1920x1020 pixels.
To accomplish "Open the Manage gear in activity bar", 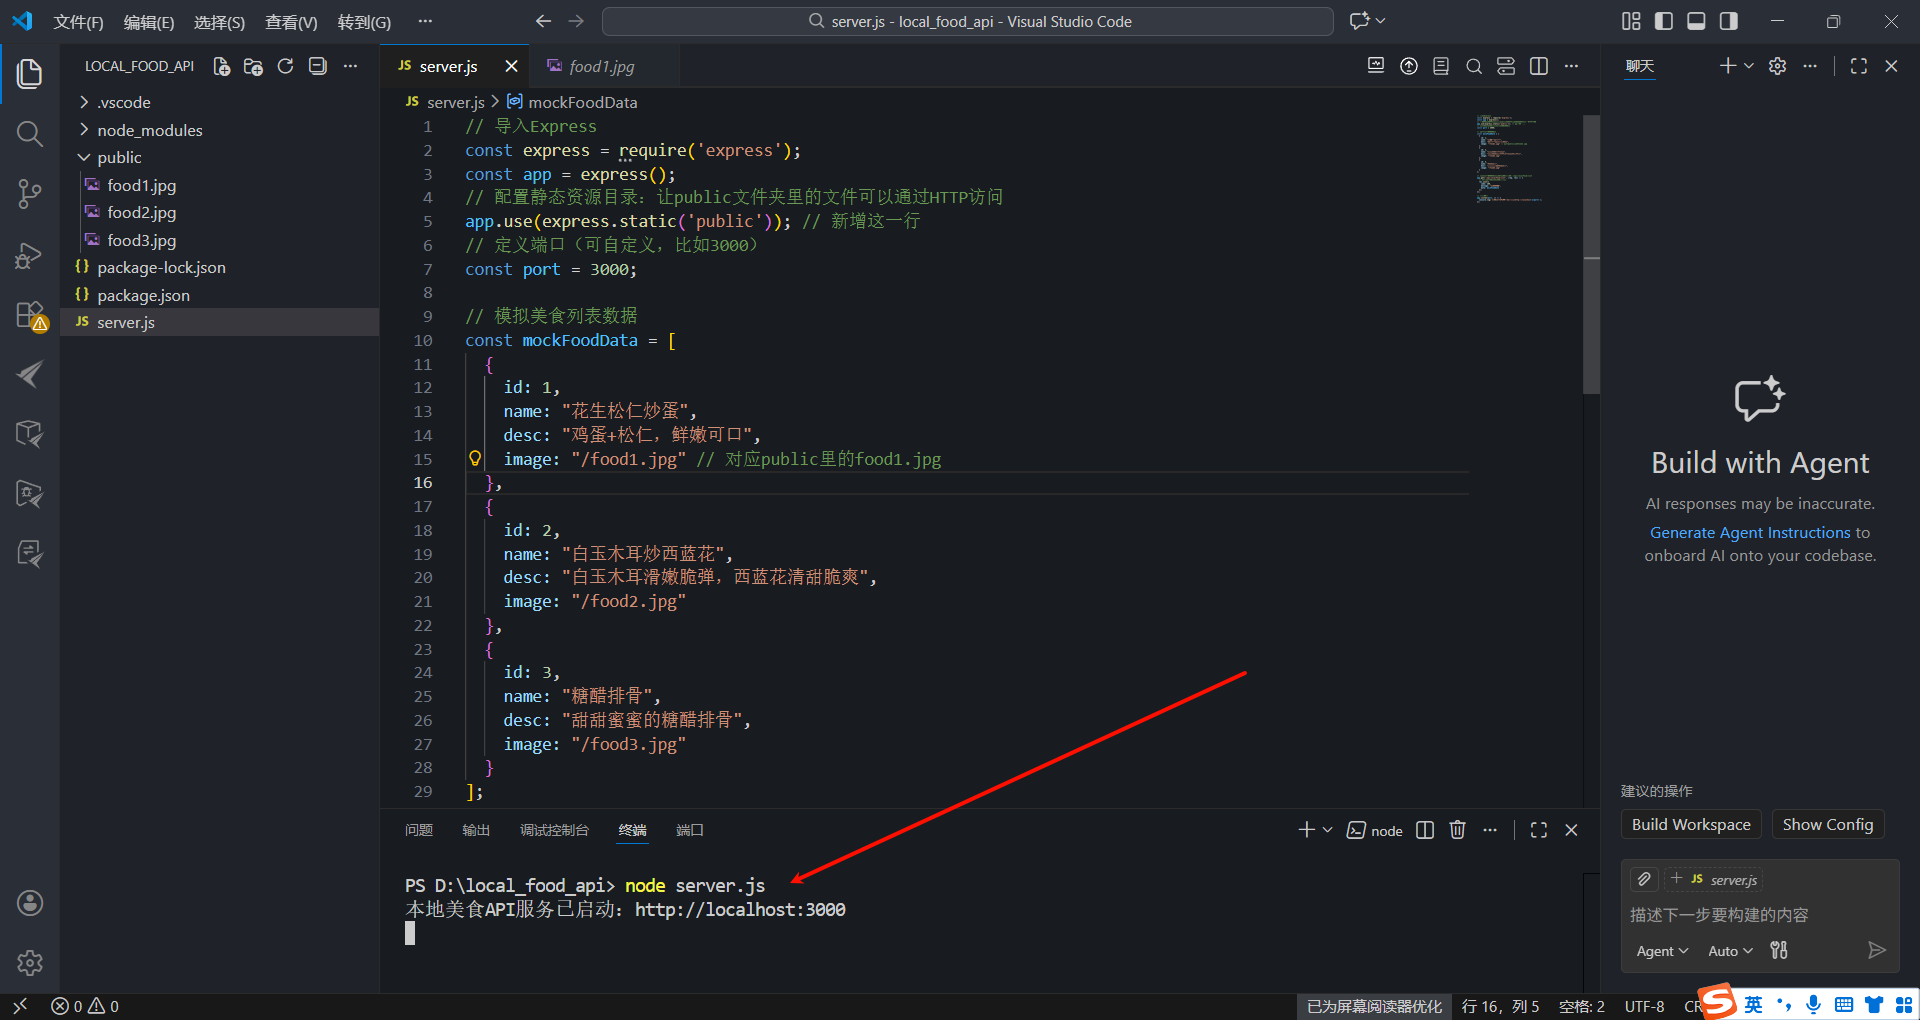I will pyautogui.click(x=30, y=963).
